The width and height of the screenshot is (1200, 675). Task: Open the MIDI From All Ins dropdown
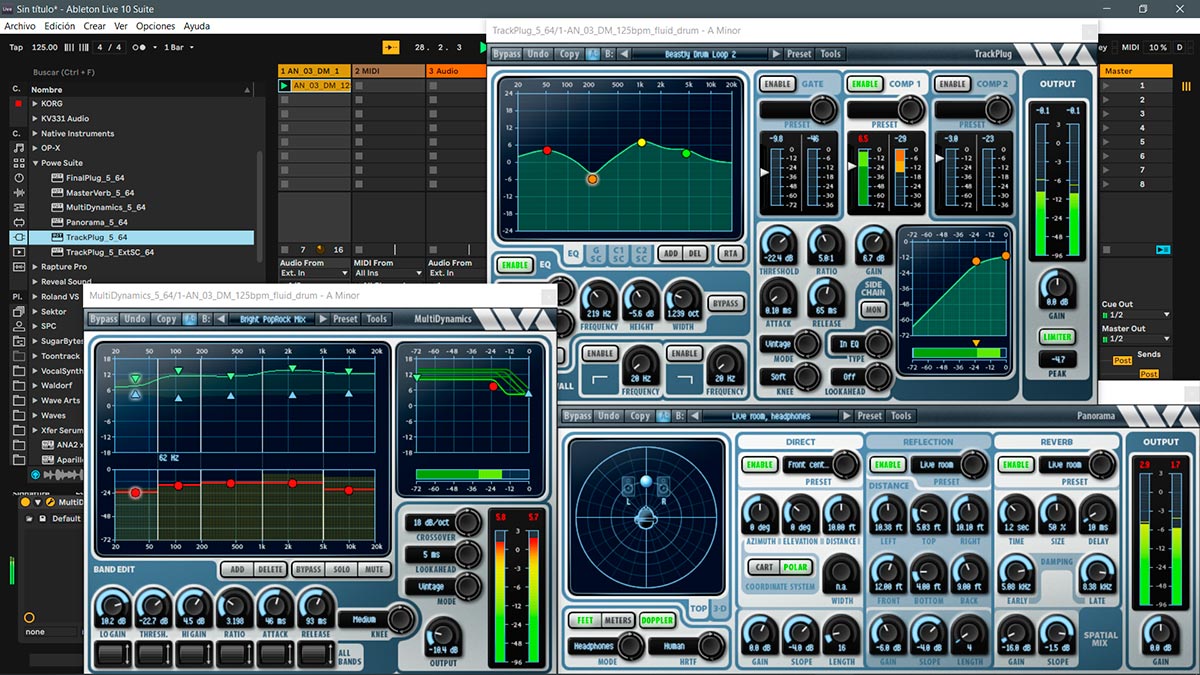tap(387, 273)
